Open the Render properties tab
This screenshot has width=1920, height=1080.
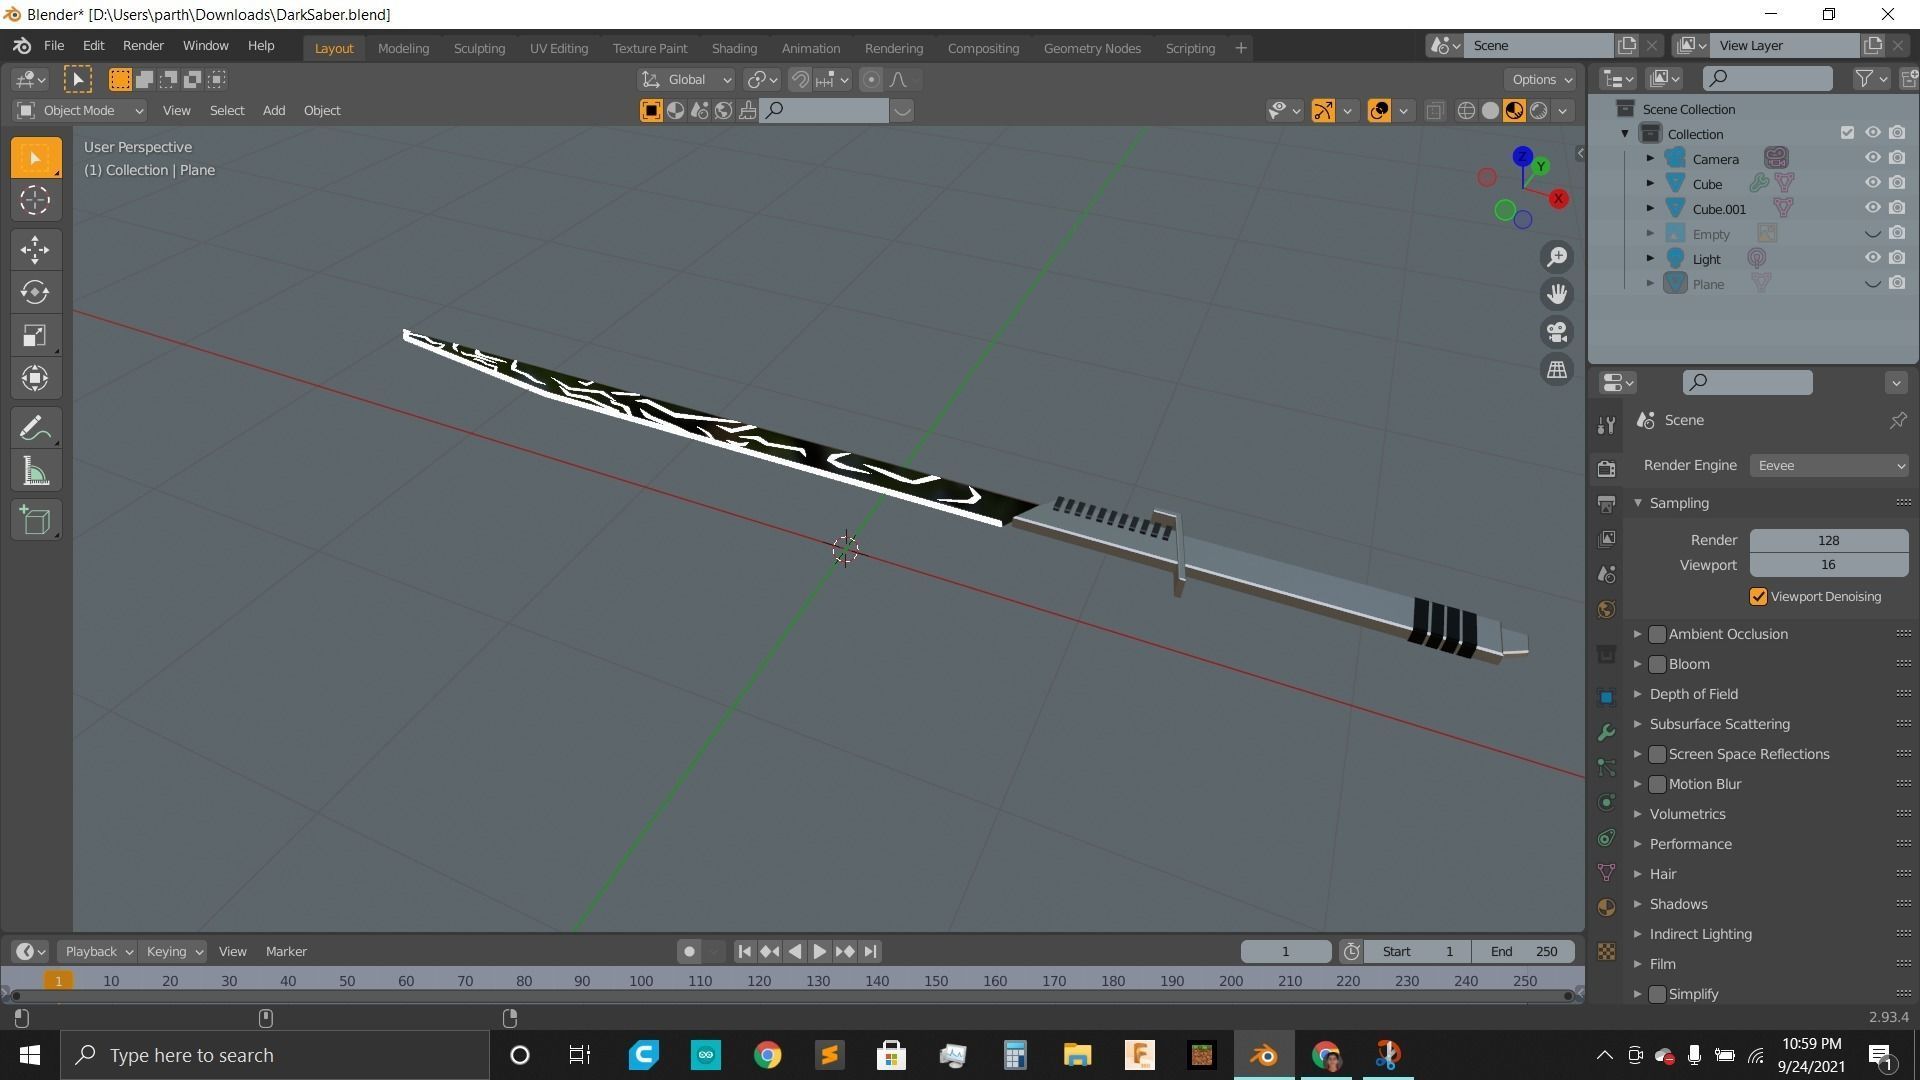(1606, 468)
